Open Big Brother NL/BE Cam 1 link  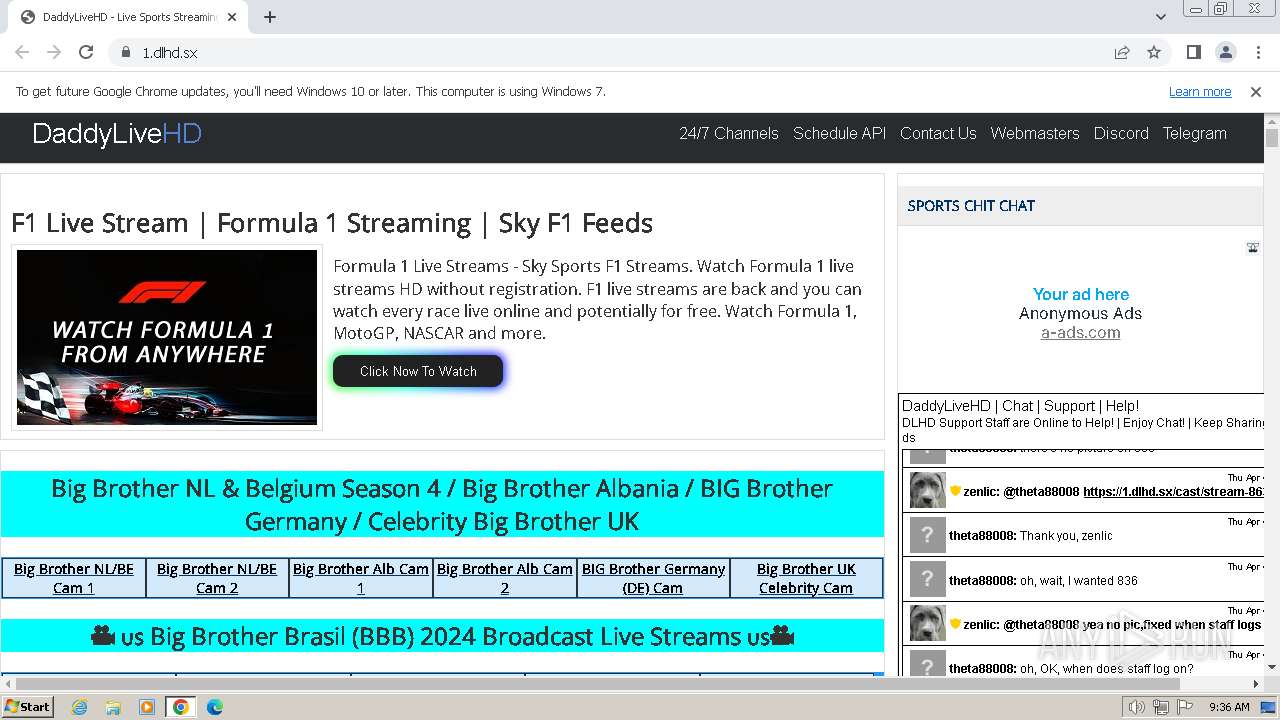pyautogui.click(x=74, y=578)
